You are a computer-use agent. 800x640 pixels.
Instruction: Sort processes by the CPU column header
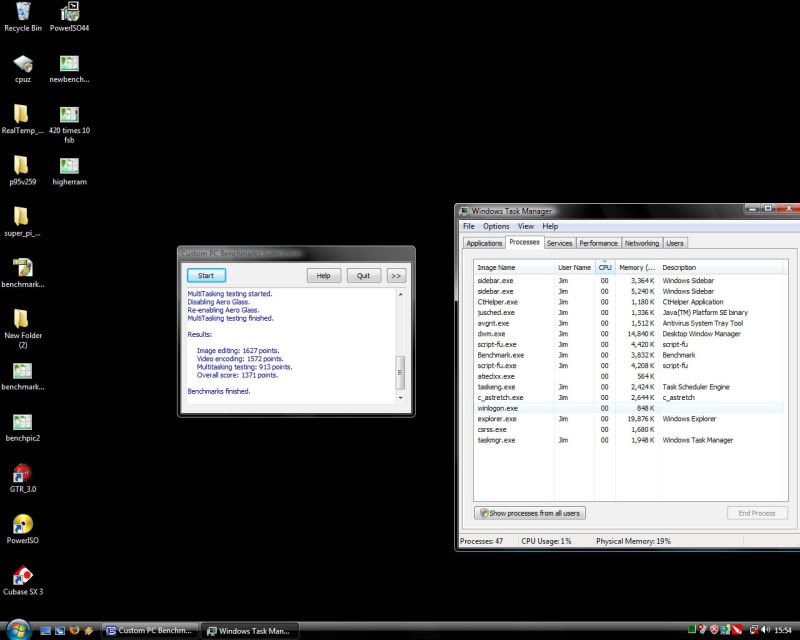pyautogui.click(x=604, y=268)
